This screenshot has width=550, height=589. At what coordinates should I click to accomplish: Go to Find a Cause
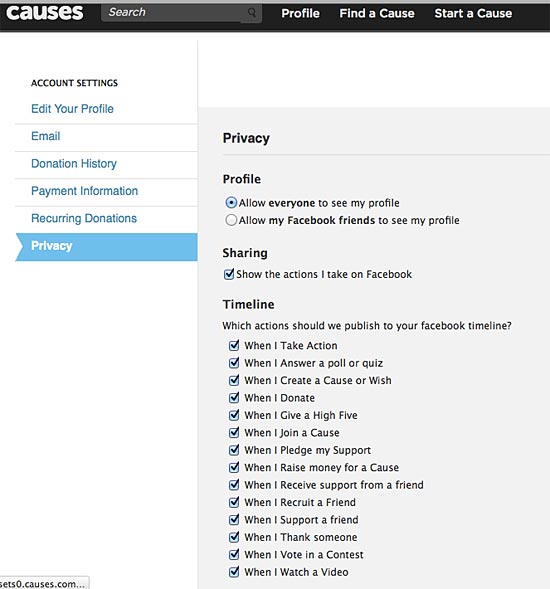click(x=377, y=13)
